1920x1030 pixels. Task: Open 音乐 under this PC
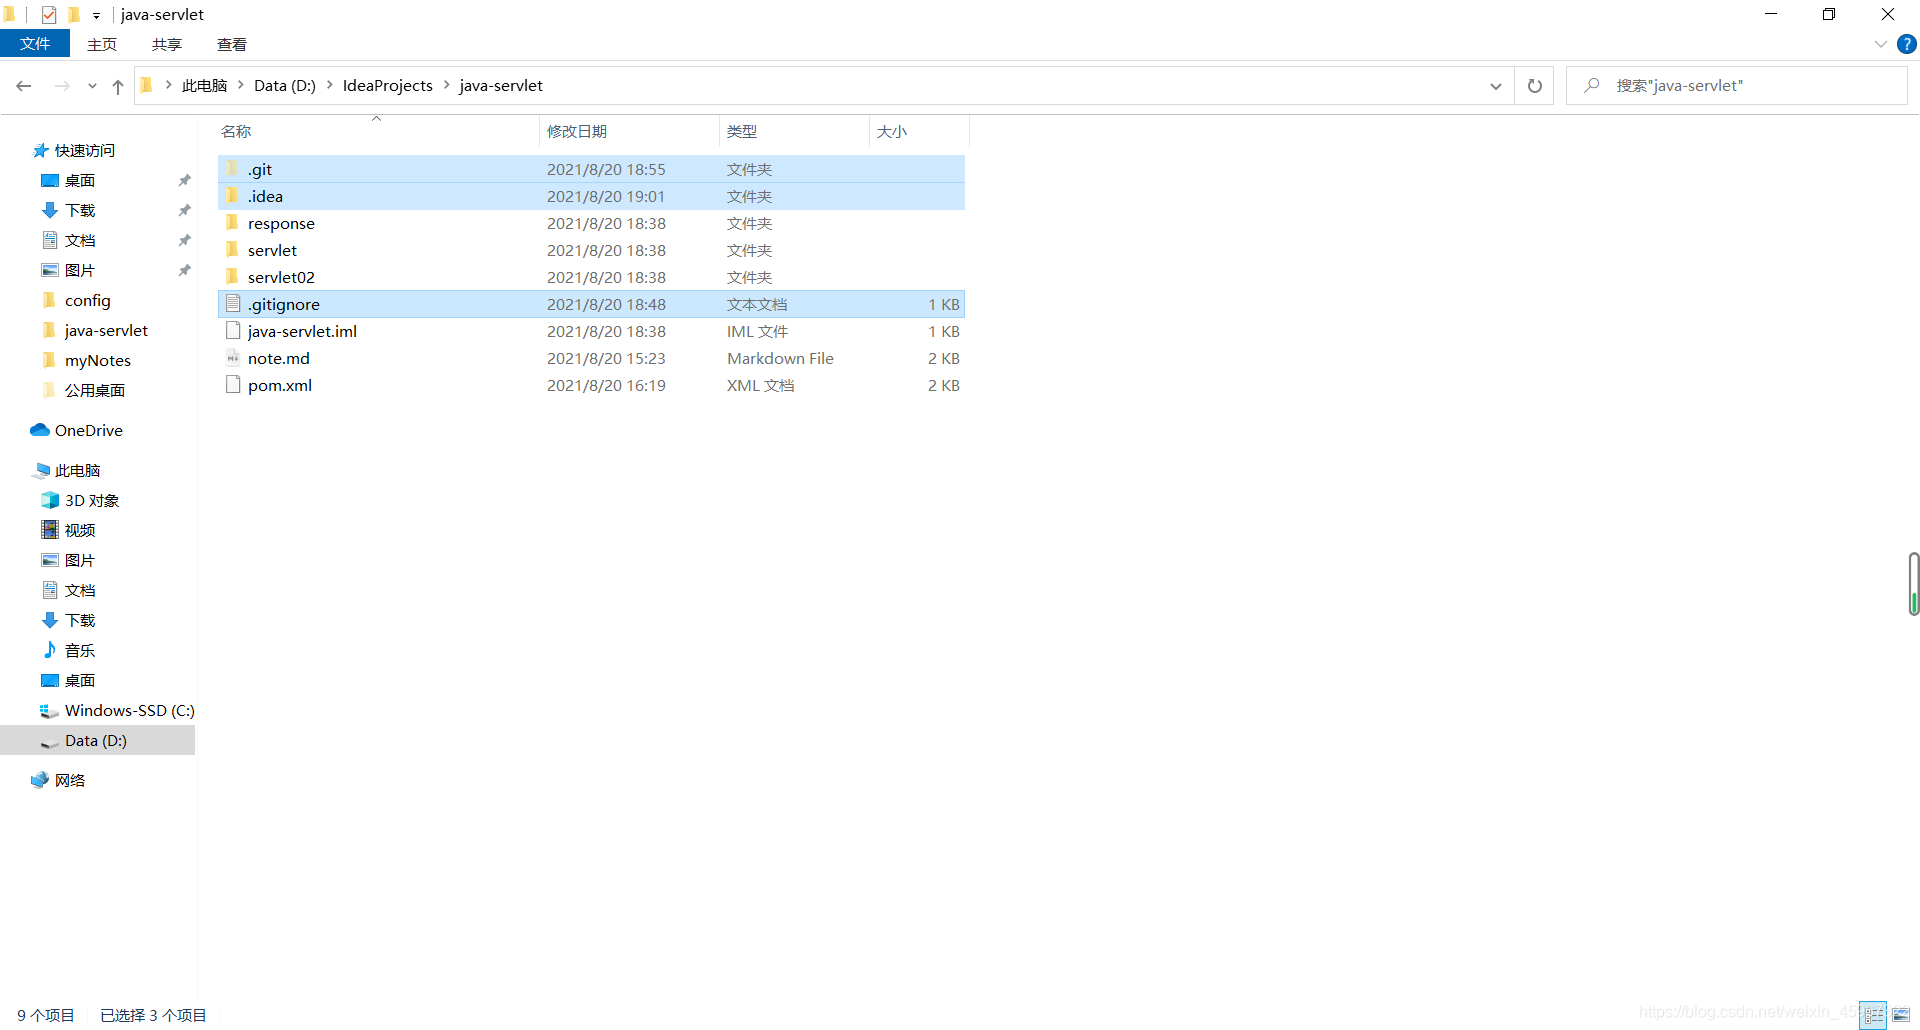[x=80, y=650]
